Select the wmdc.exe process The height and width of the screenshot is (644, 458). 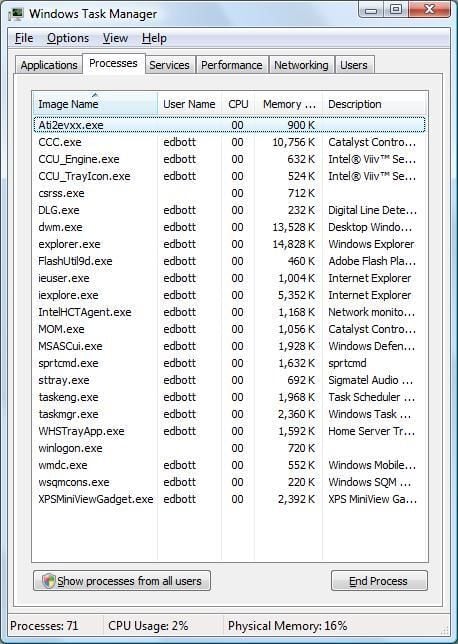tap(229, 465)
